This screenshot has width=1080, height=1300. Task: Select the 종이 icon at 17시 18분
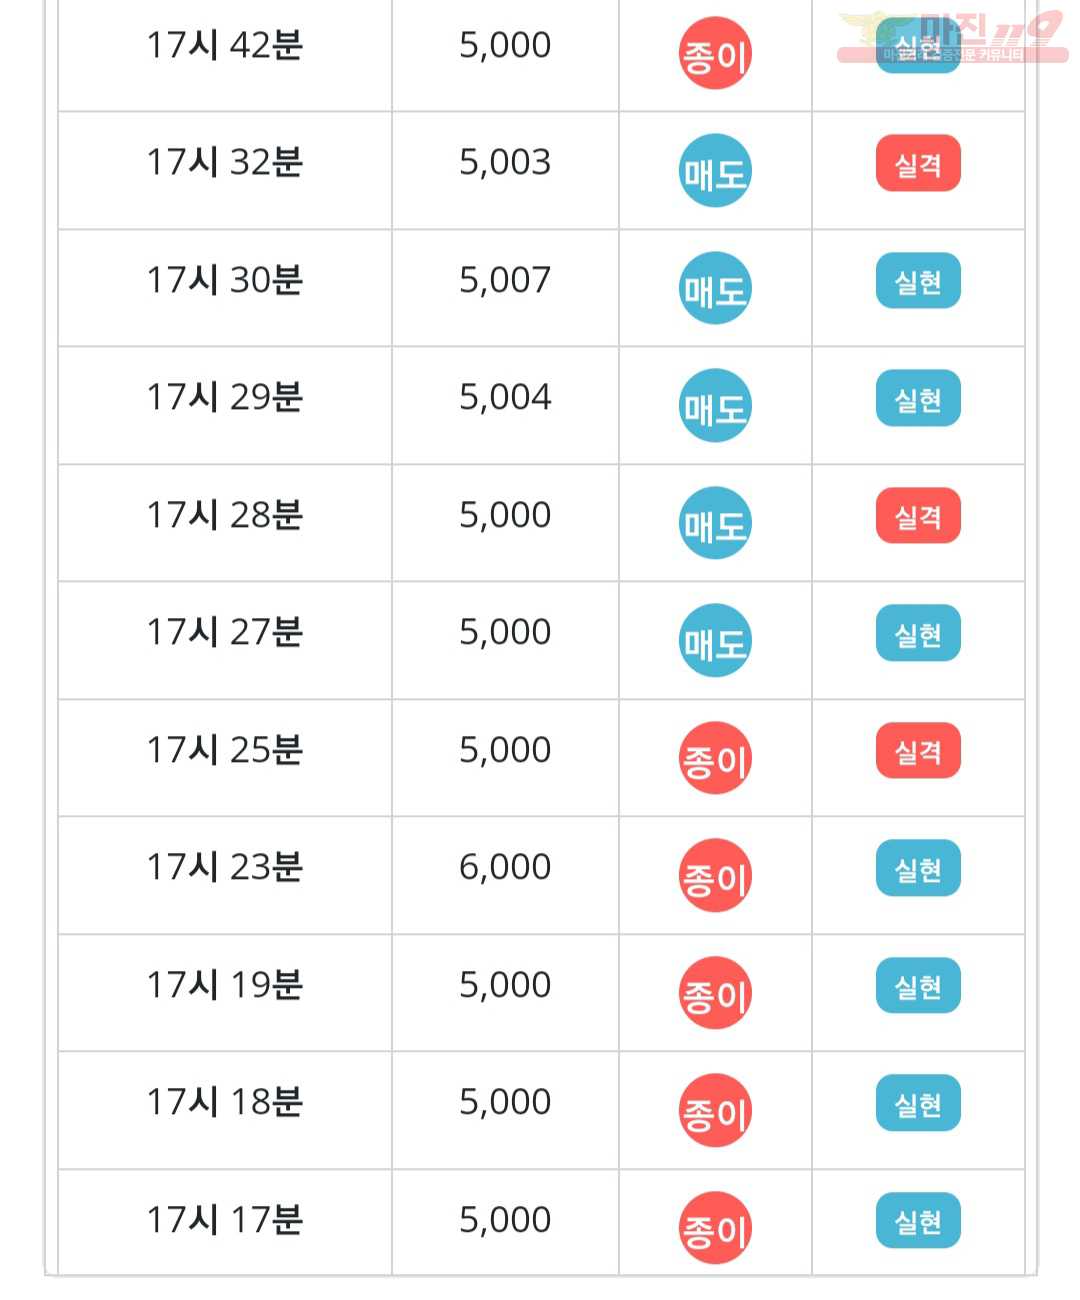coord(715,1111)
